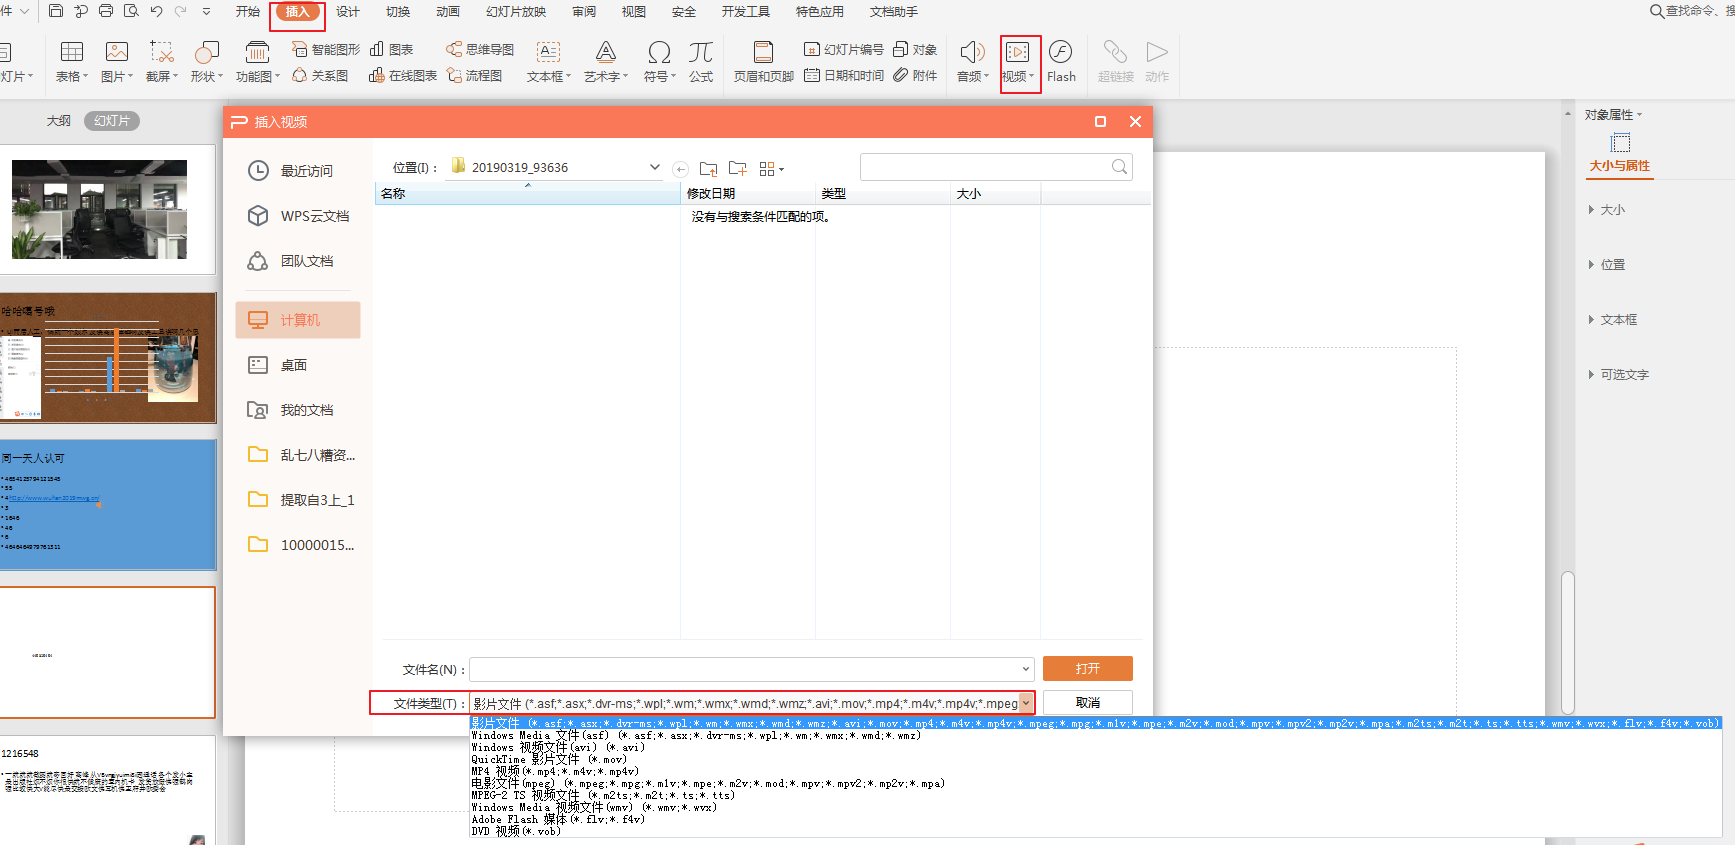Insert a Chart (图表)
The width and height of the screenshot is (1735, 845).
392,49
